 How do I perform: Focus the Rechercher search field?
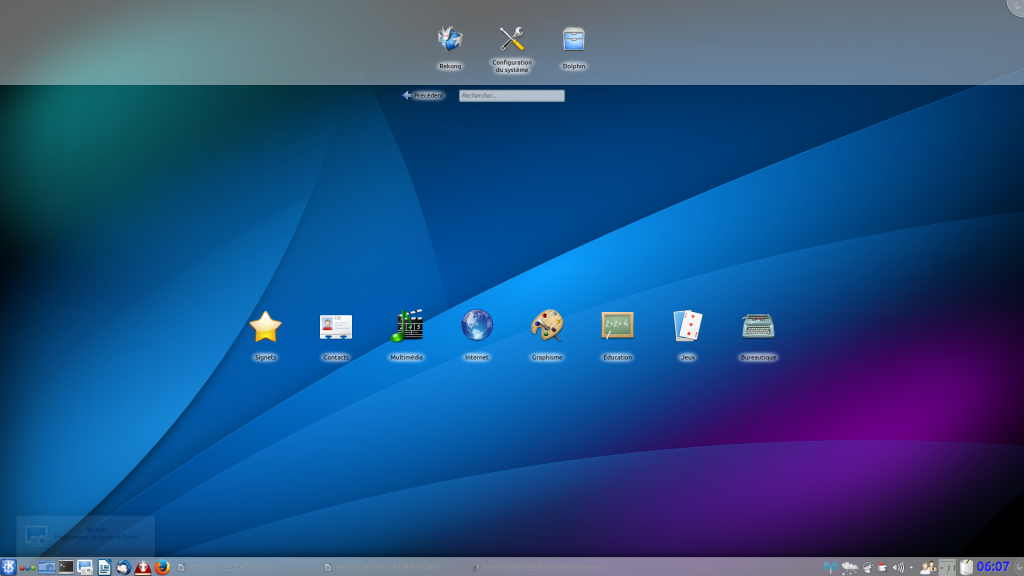[x=512, y=96]
